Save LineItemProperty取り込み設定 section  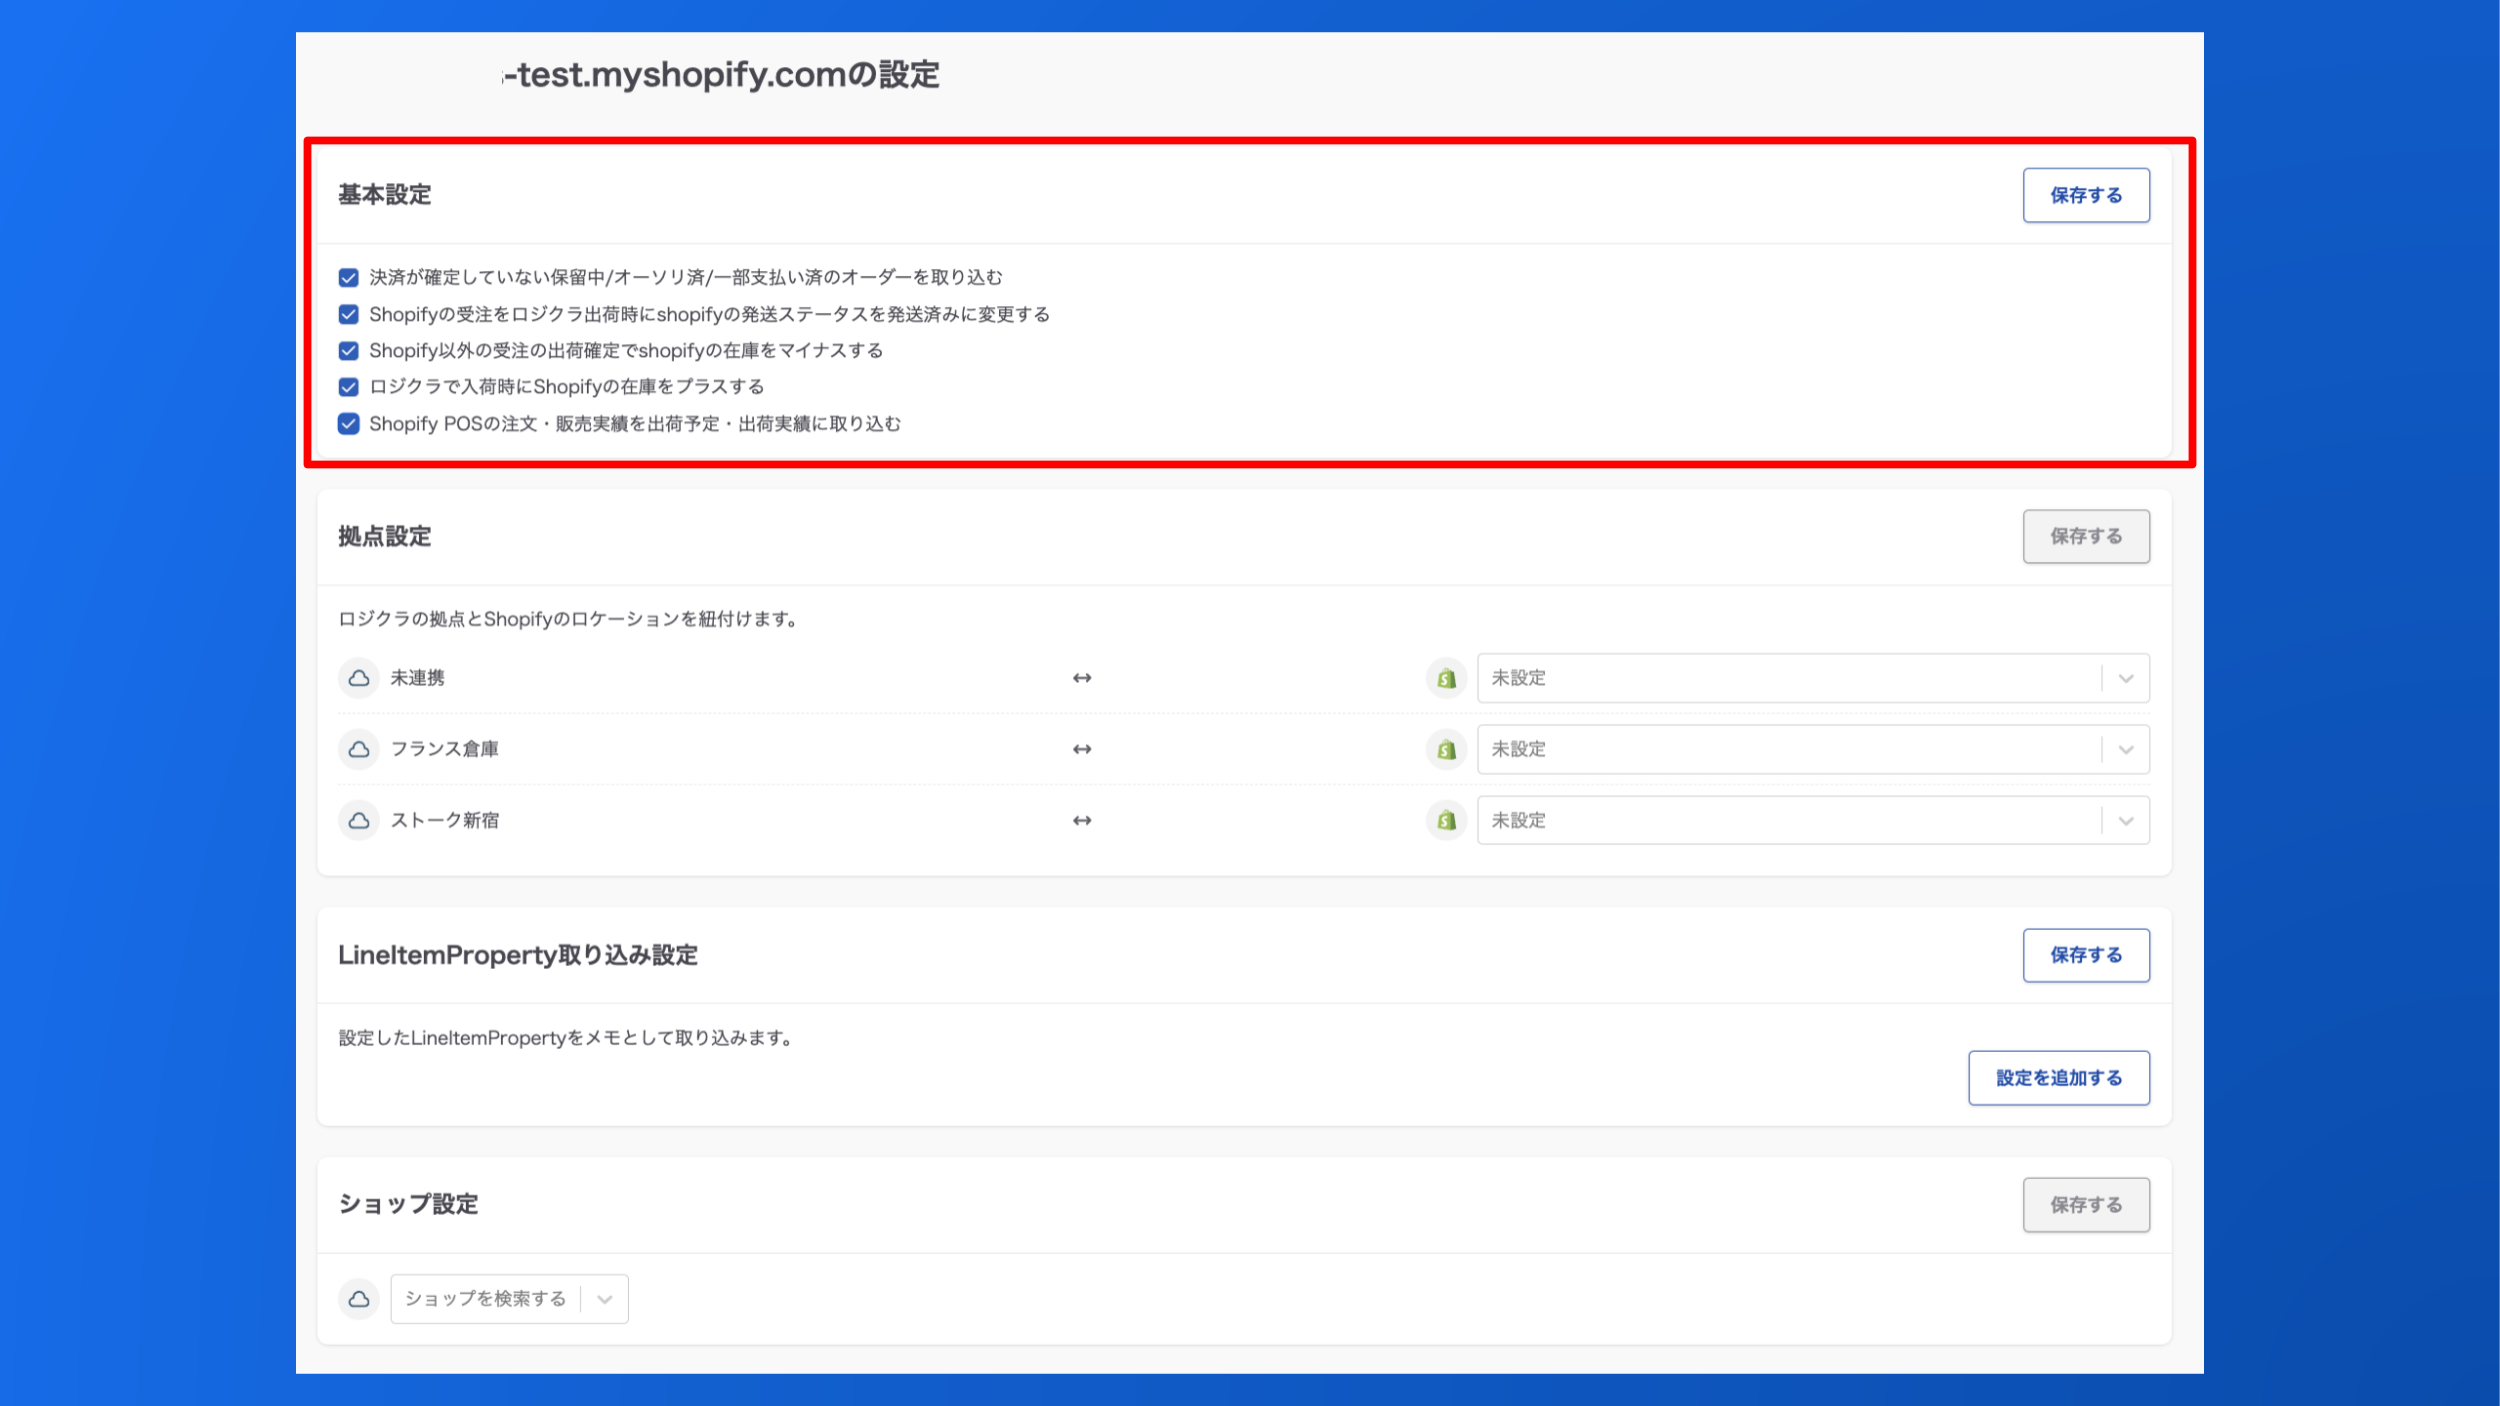click(2085, 955)
